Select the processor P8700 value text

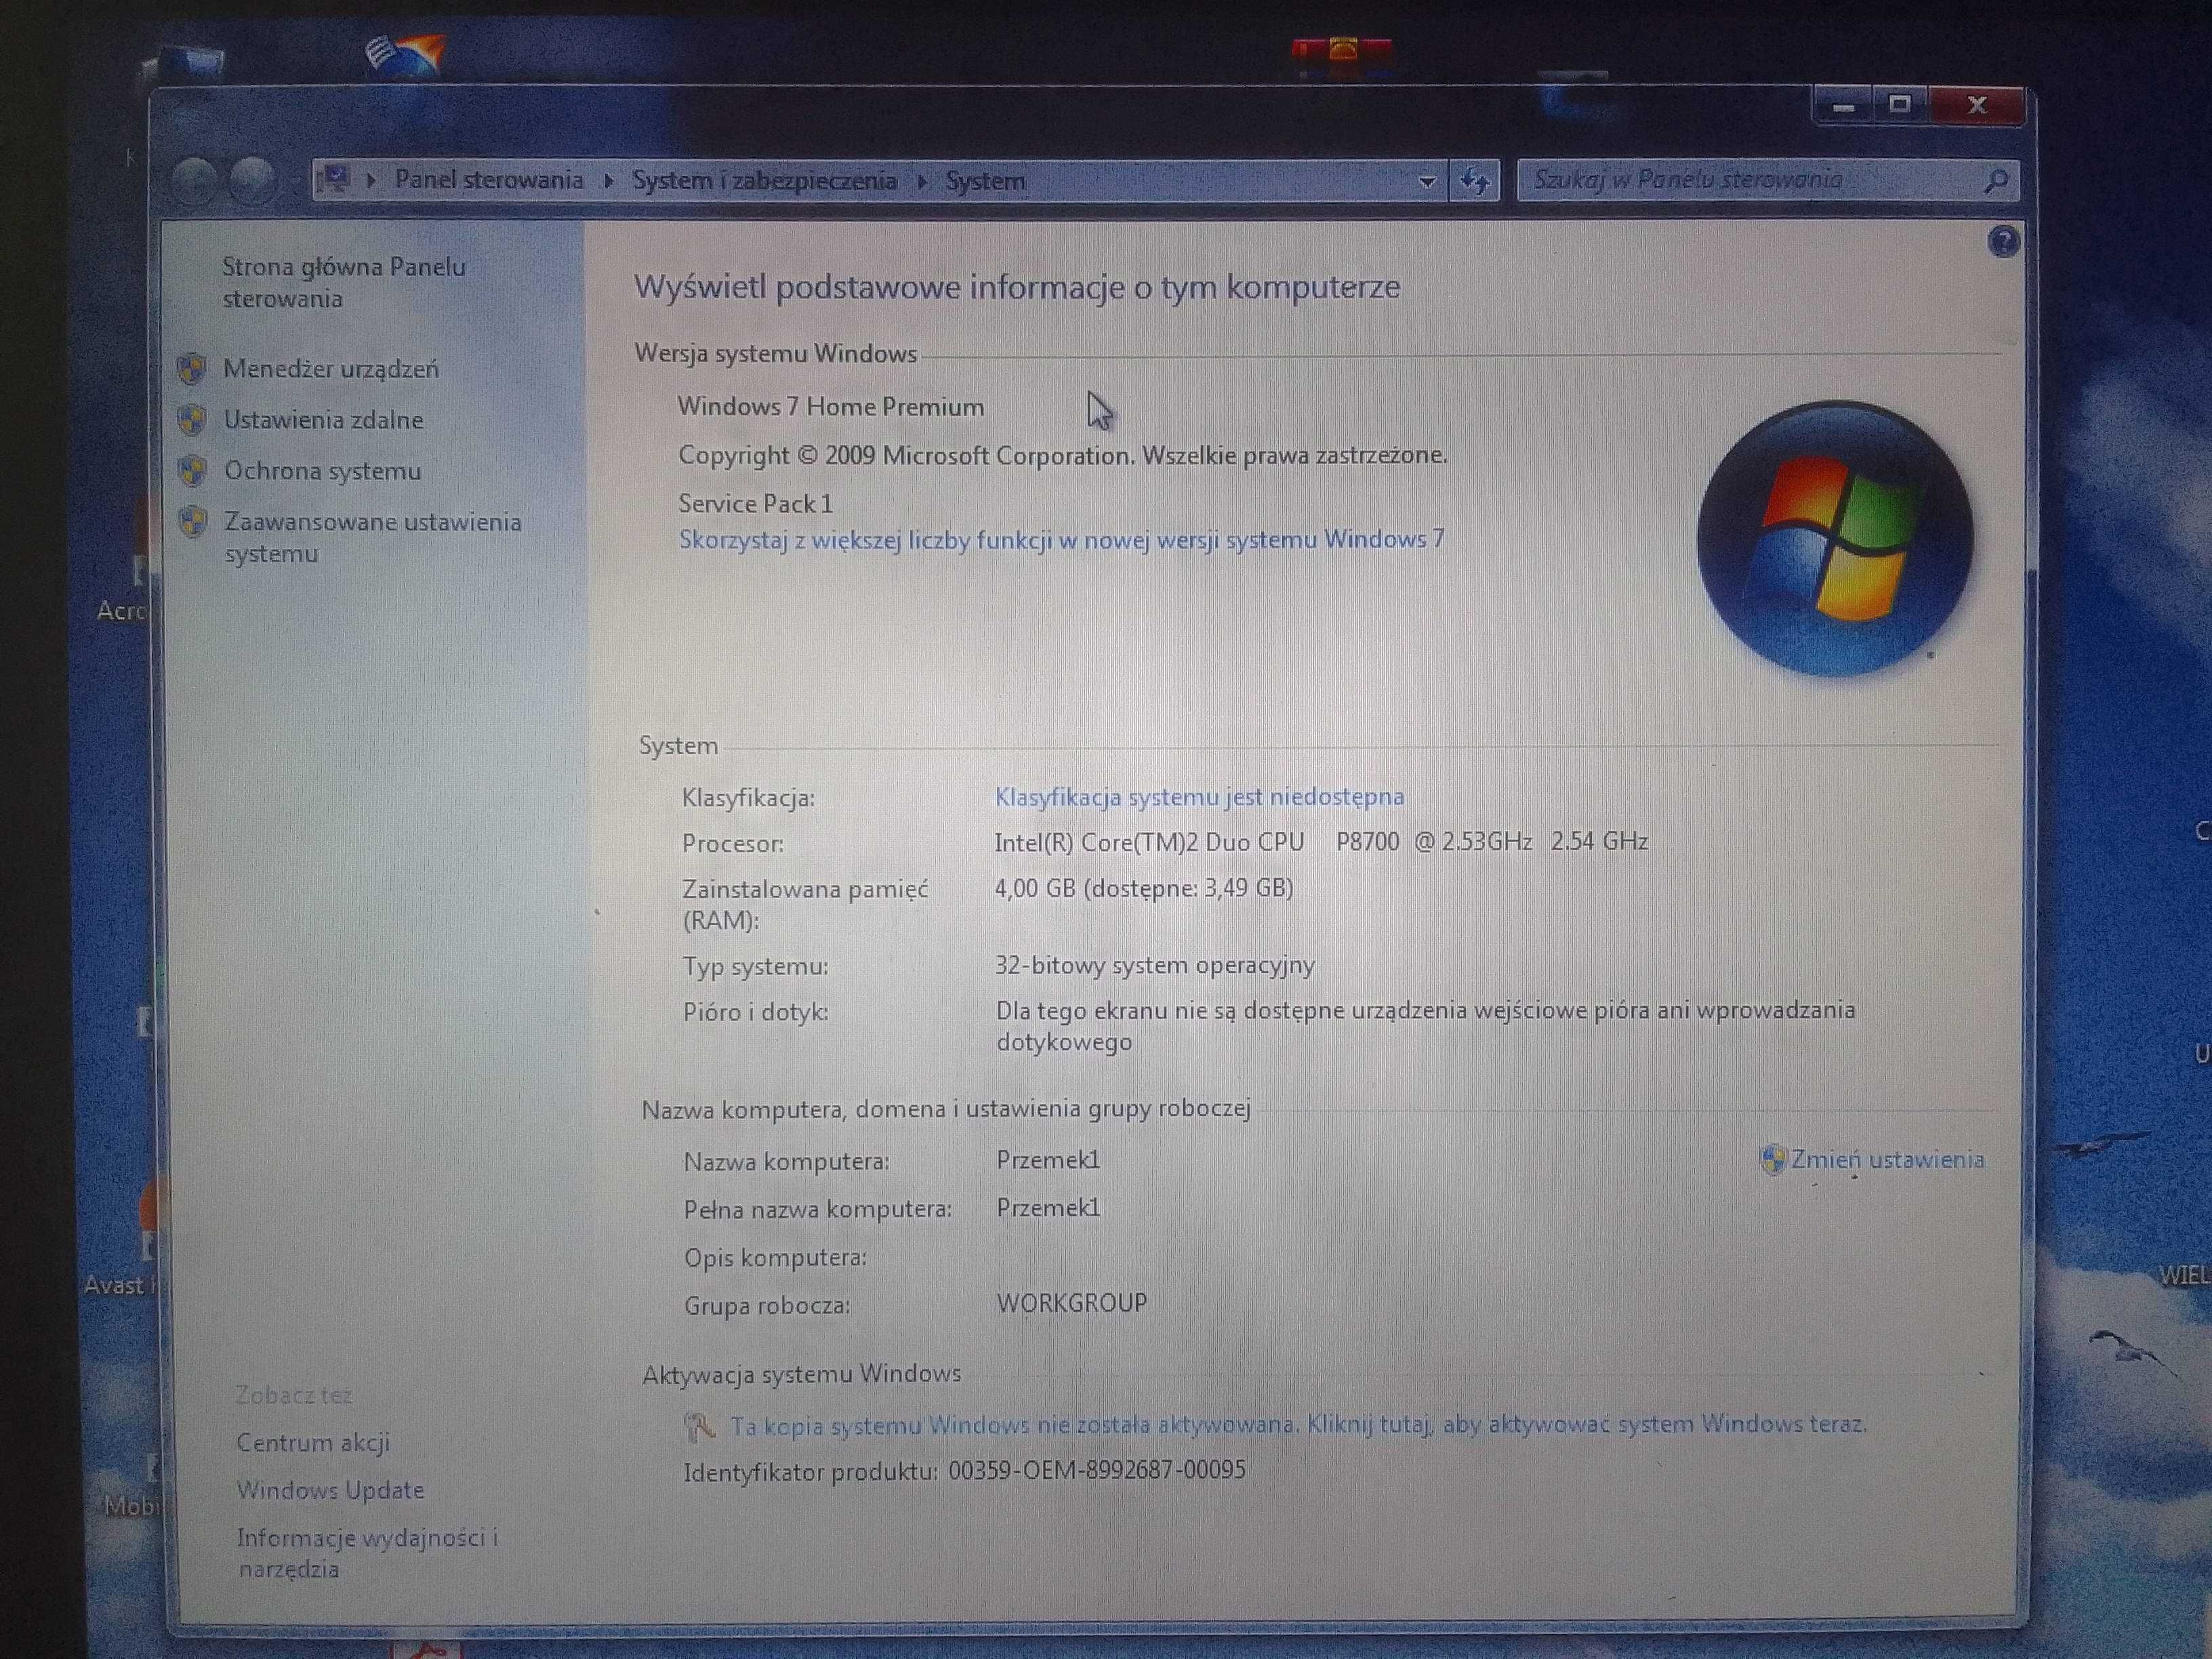[x=1321, y=842]
